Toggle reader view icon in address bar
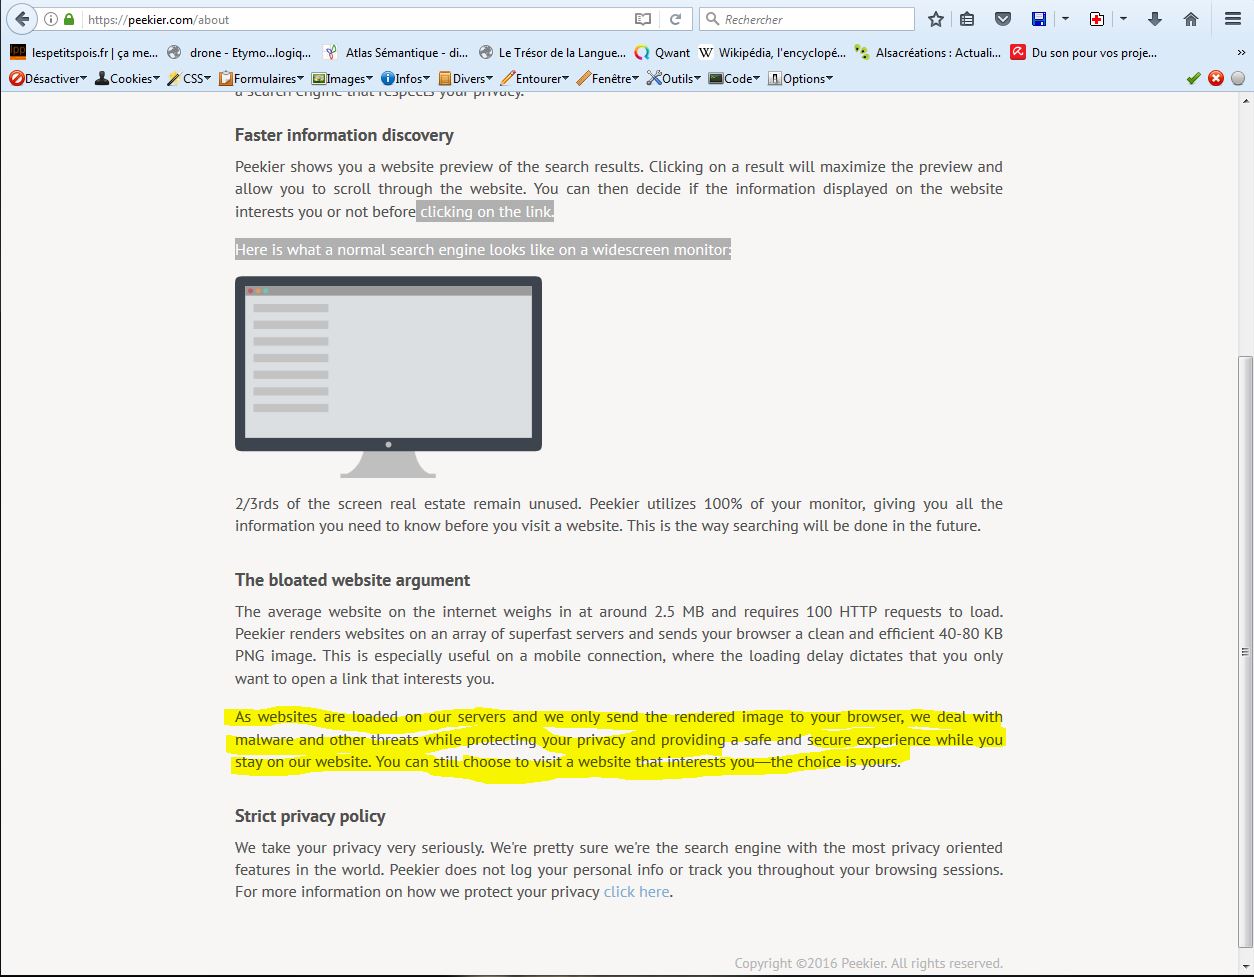The image size is (1254, 977). coord(643,19)
